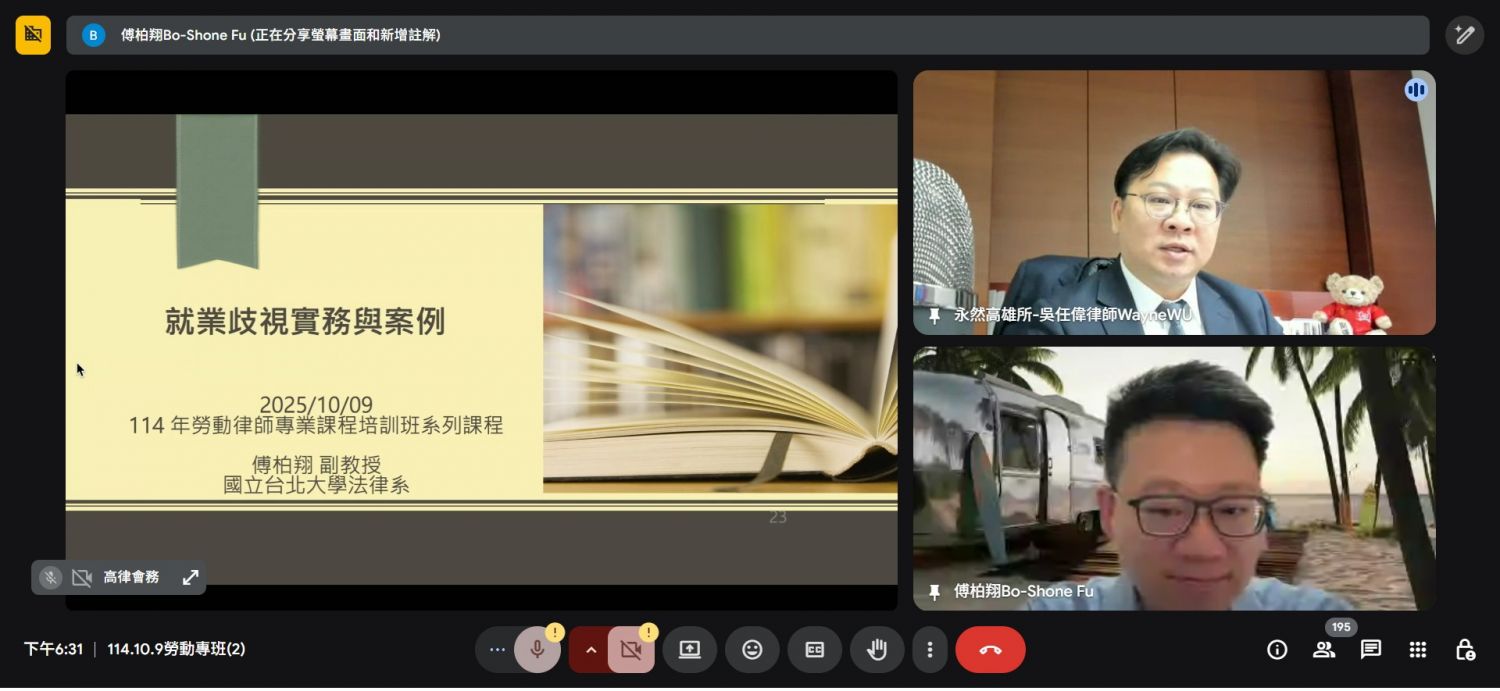Unmute the microphone
Screen dimensions: 1500x691
[x=537, y=650]
